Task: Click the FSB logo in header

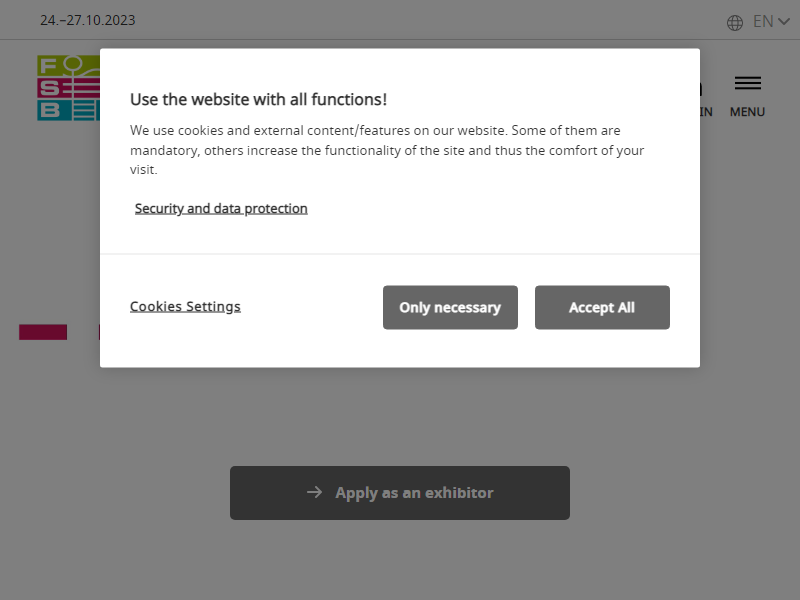Action: (68, 88)
